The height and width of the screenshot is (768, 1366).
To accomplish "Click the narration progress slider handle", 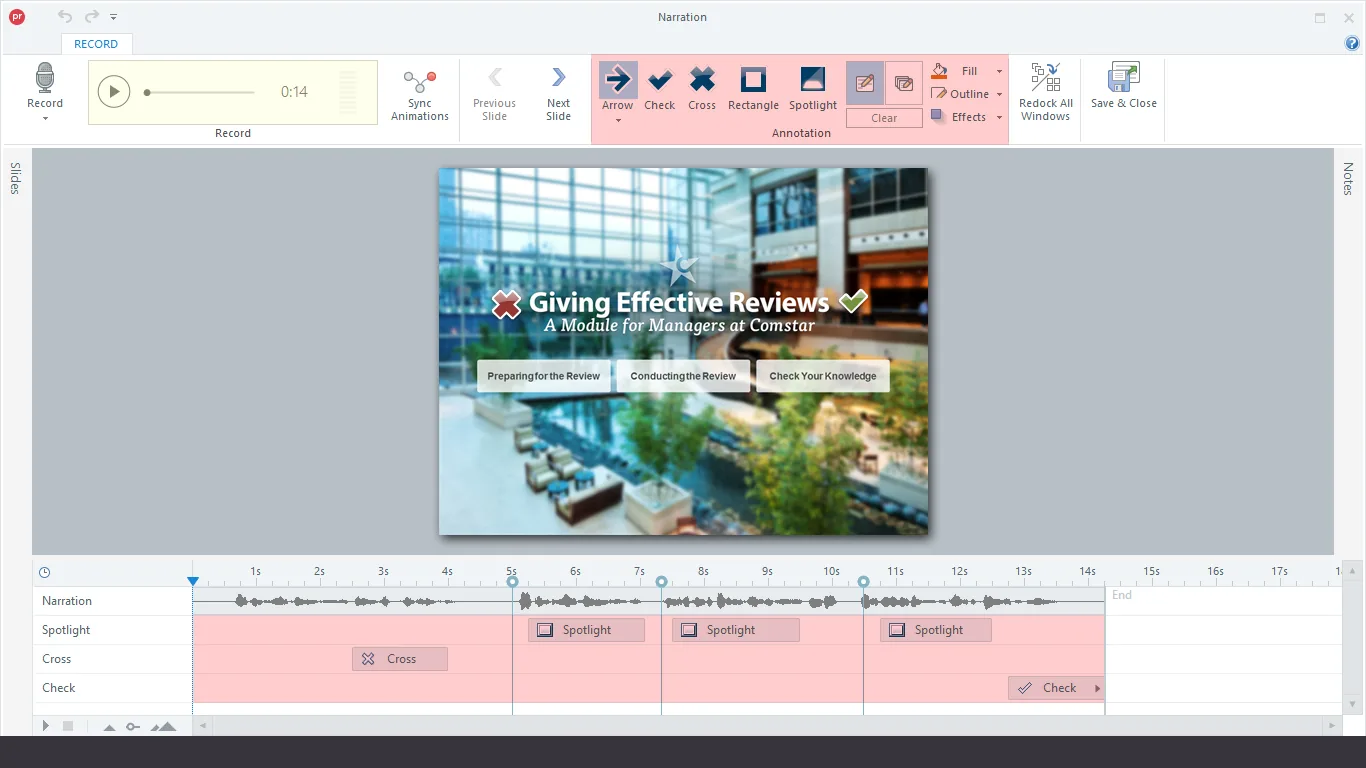I will point(147,92).
